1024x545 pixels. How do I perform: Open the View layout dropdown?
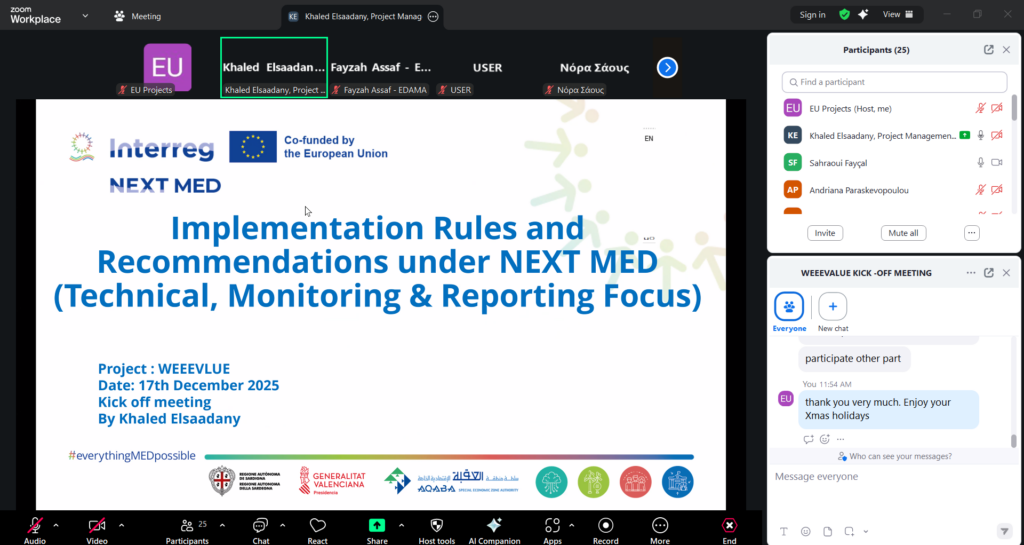[895, 15]
